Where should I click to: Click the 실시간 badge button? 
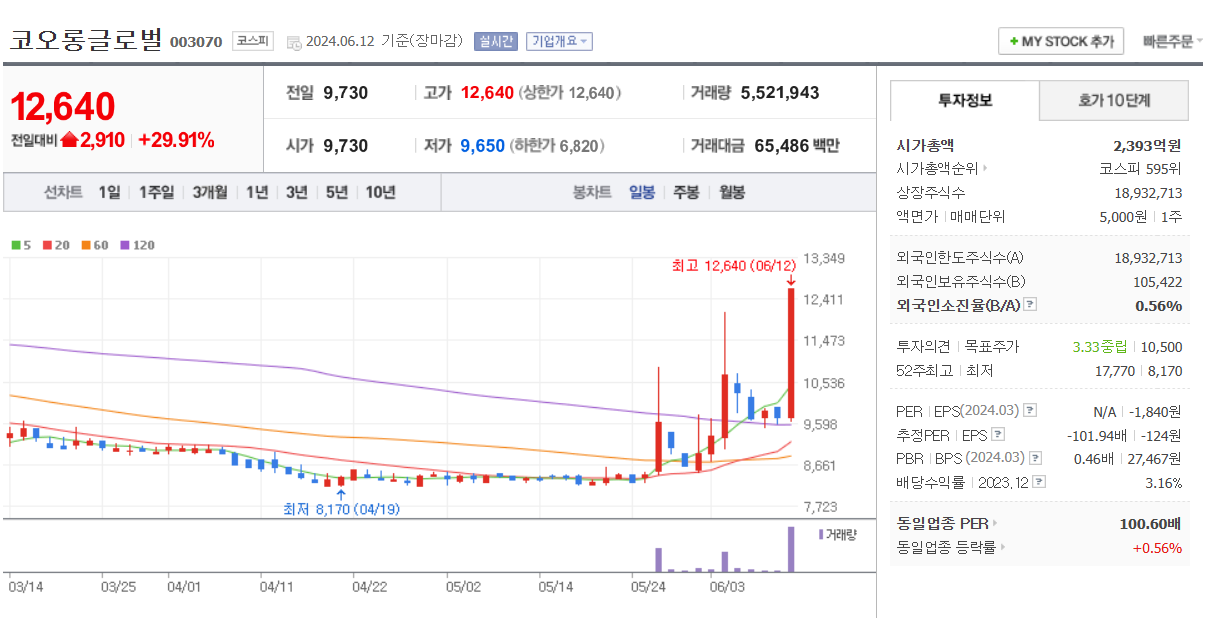[495, 41]
